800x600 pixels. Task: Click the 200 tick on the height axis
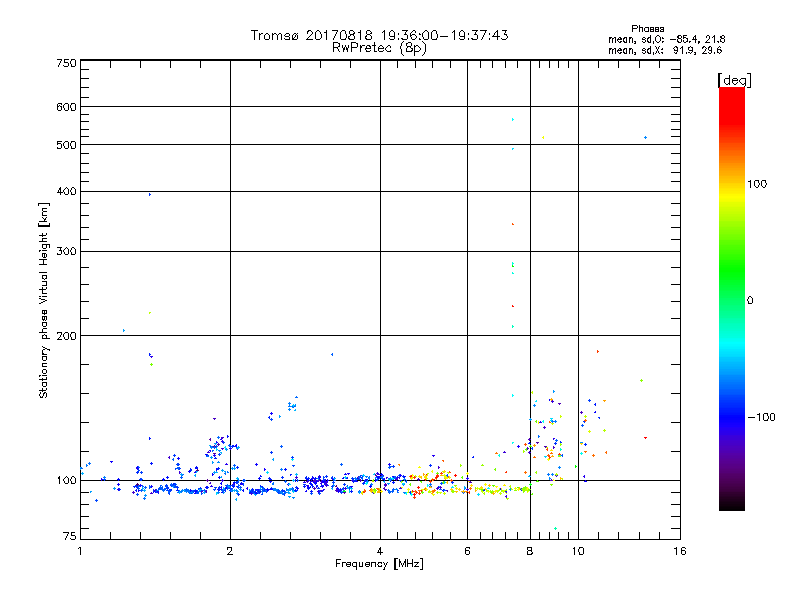tap(66, 336)
